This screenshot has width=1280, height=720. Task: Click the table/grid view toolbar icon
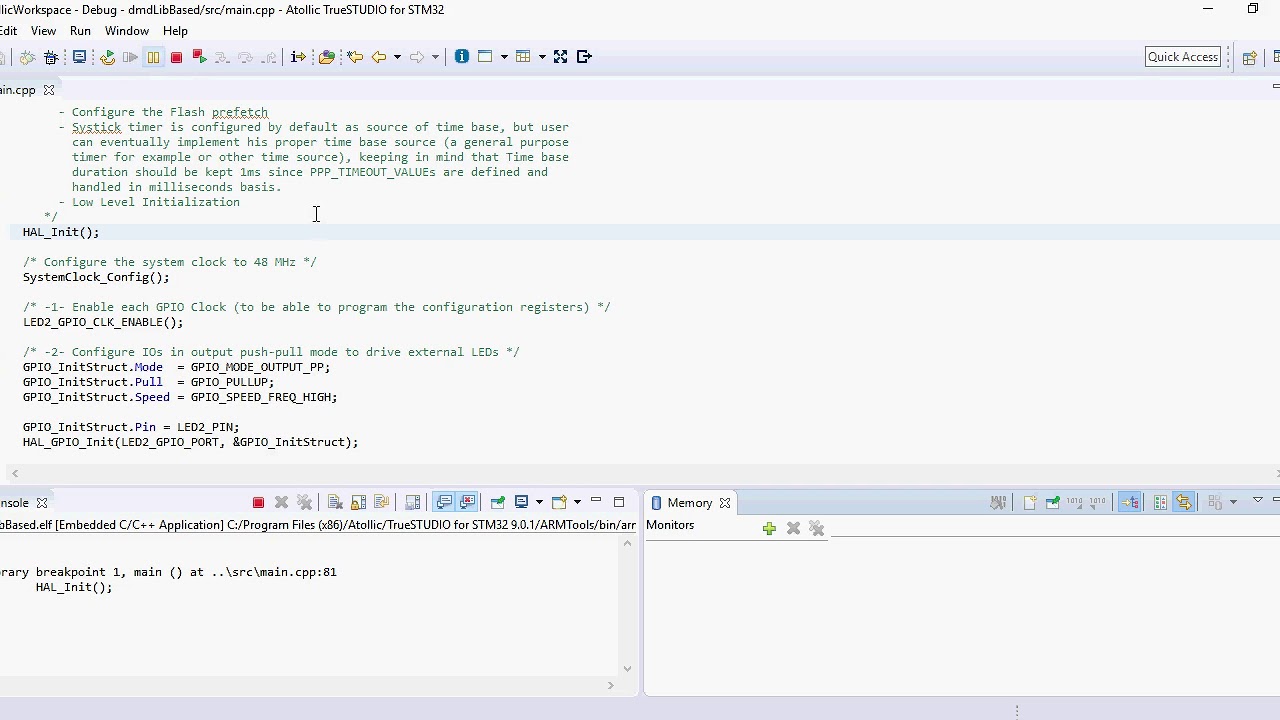tap(523, 57)
